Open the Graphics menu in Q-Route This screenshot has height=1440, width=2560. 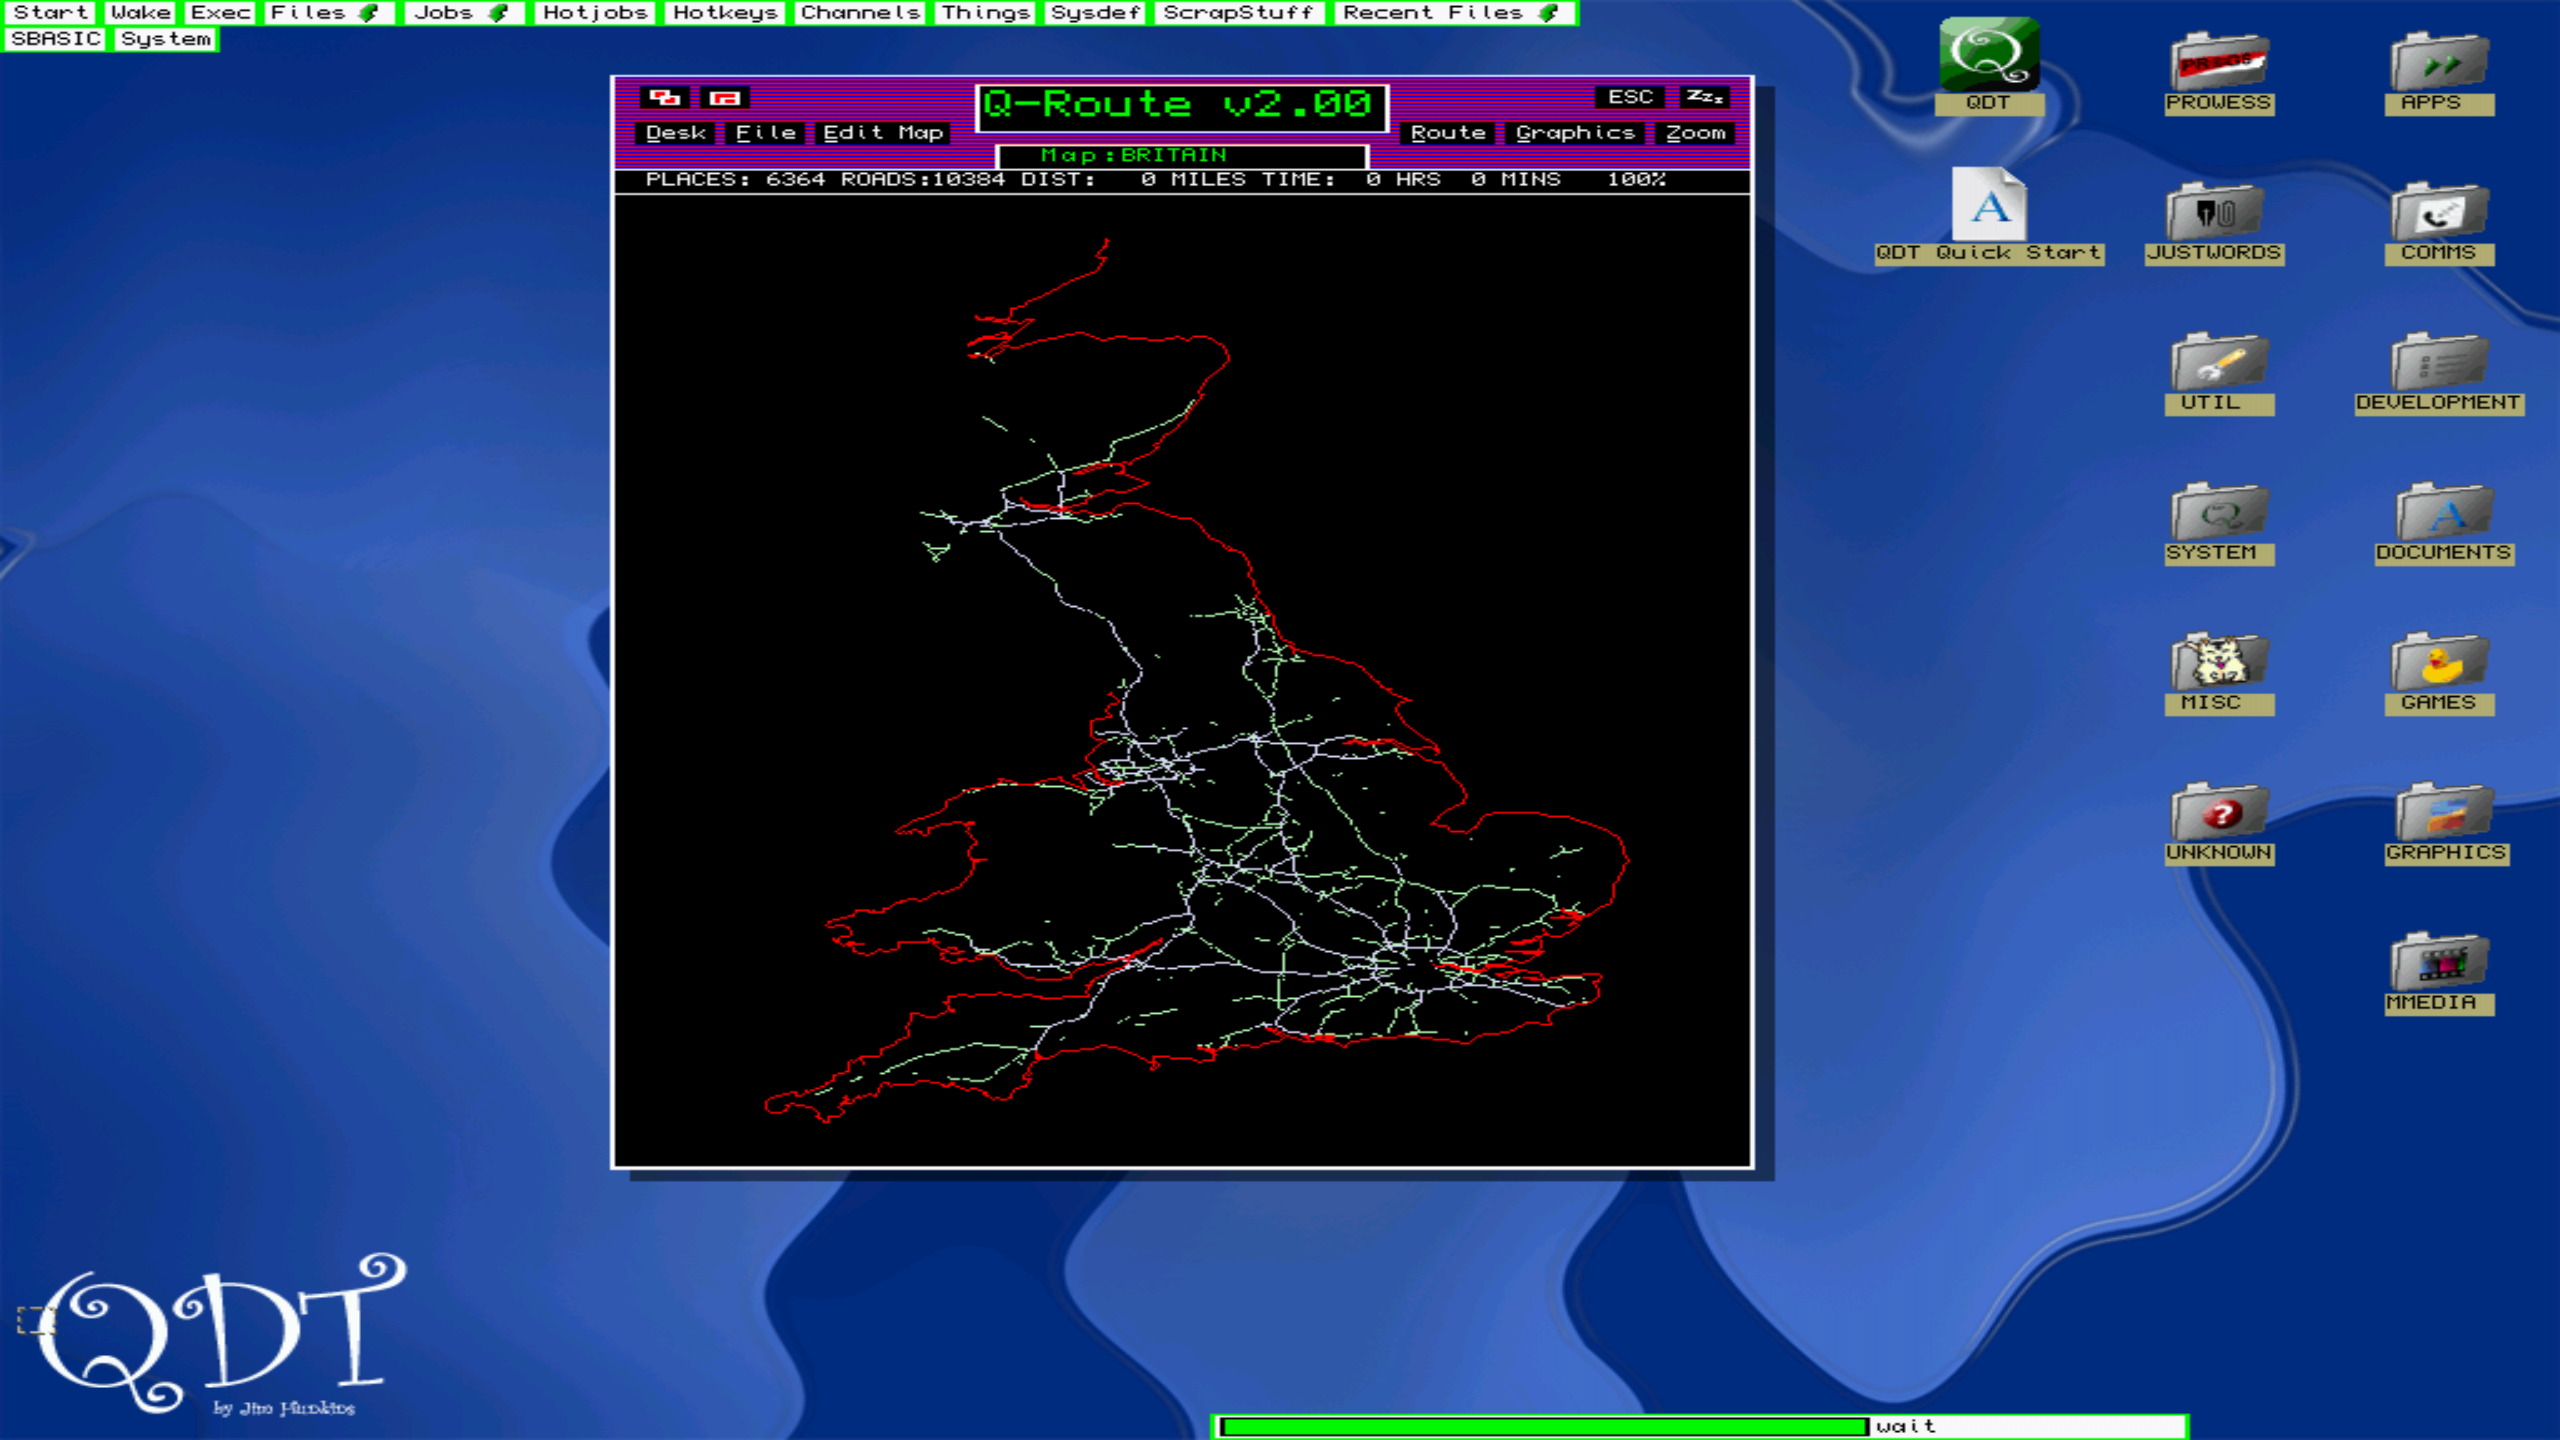(1575, 132)
